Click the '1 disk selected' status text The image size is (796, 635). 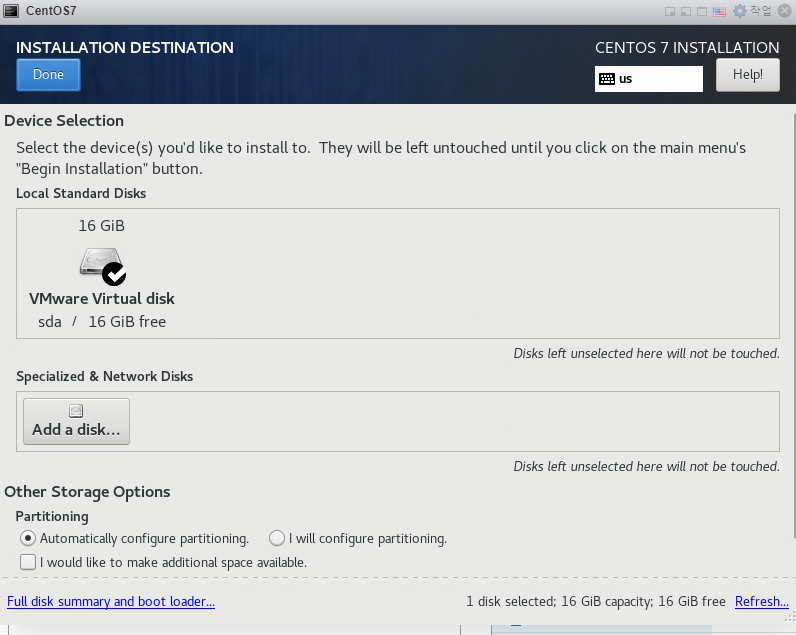[511, 601]
